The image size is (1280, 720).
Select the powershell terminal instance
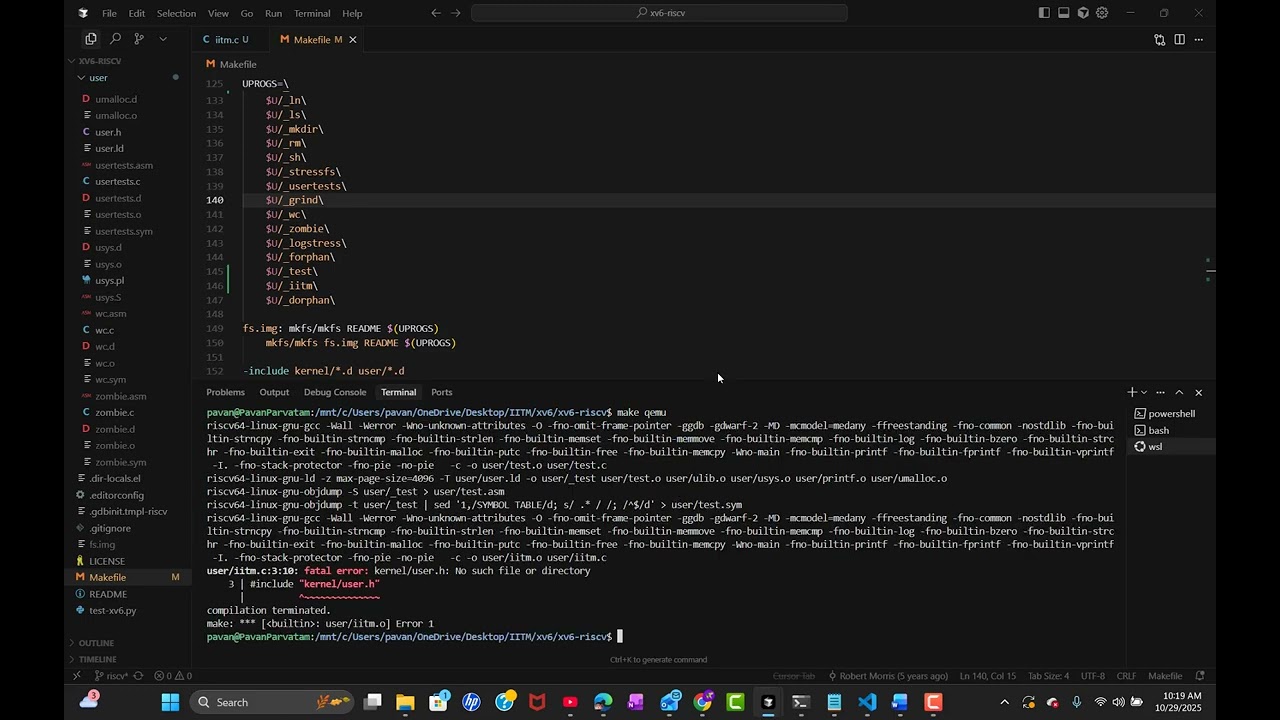[1171, 414]
